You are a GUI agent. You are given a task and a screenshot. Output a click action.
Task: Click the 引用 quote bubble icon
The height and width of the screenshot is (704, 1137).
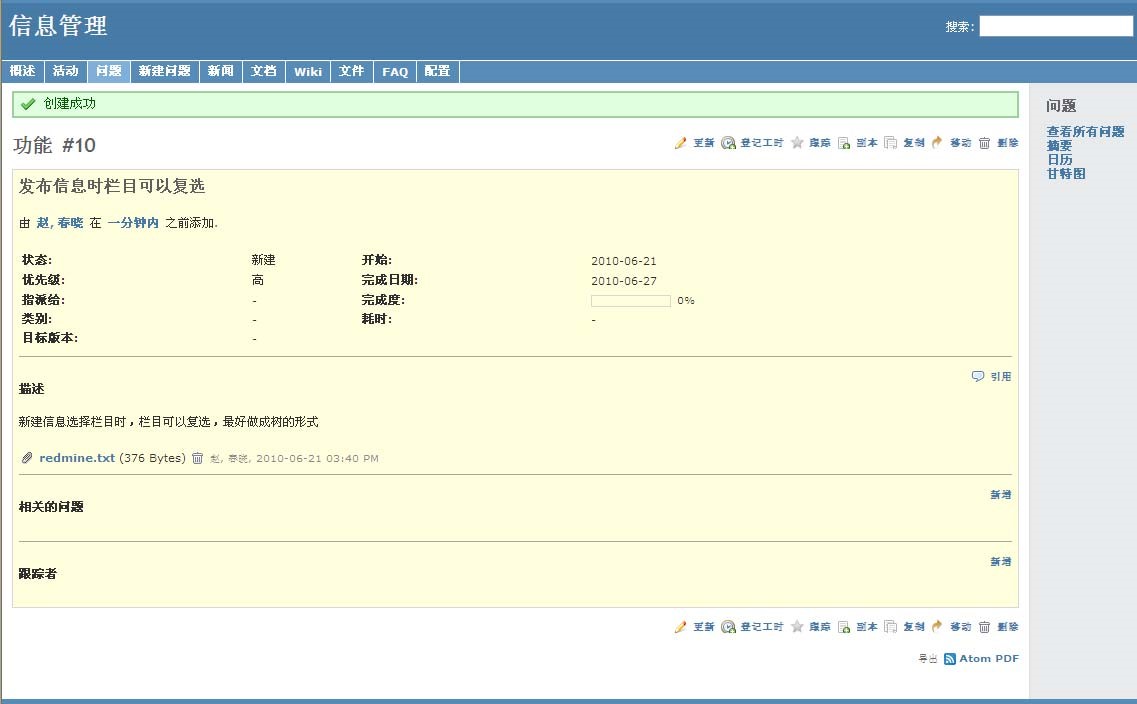(x=977, y=376)
